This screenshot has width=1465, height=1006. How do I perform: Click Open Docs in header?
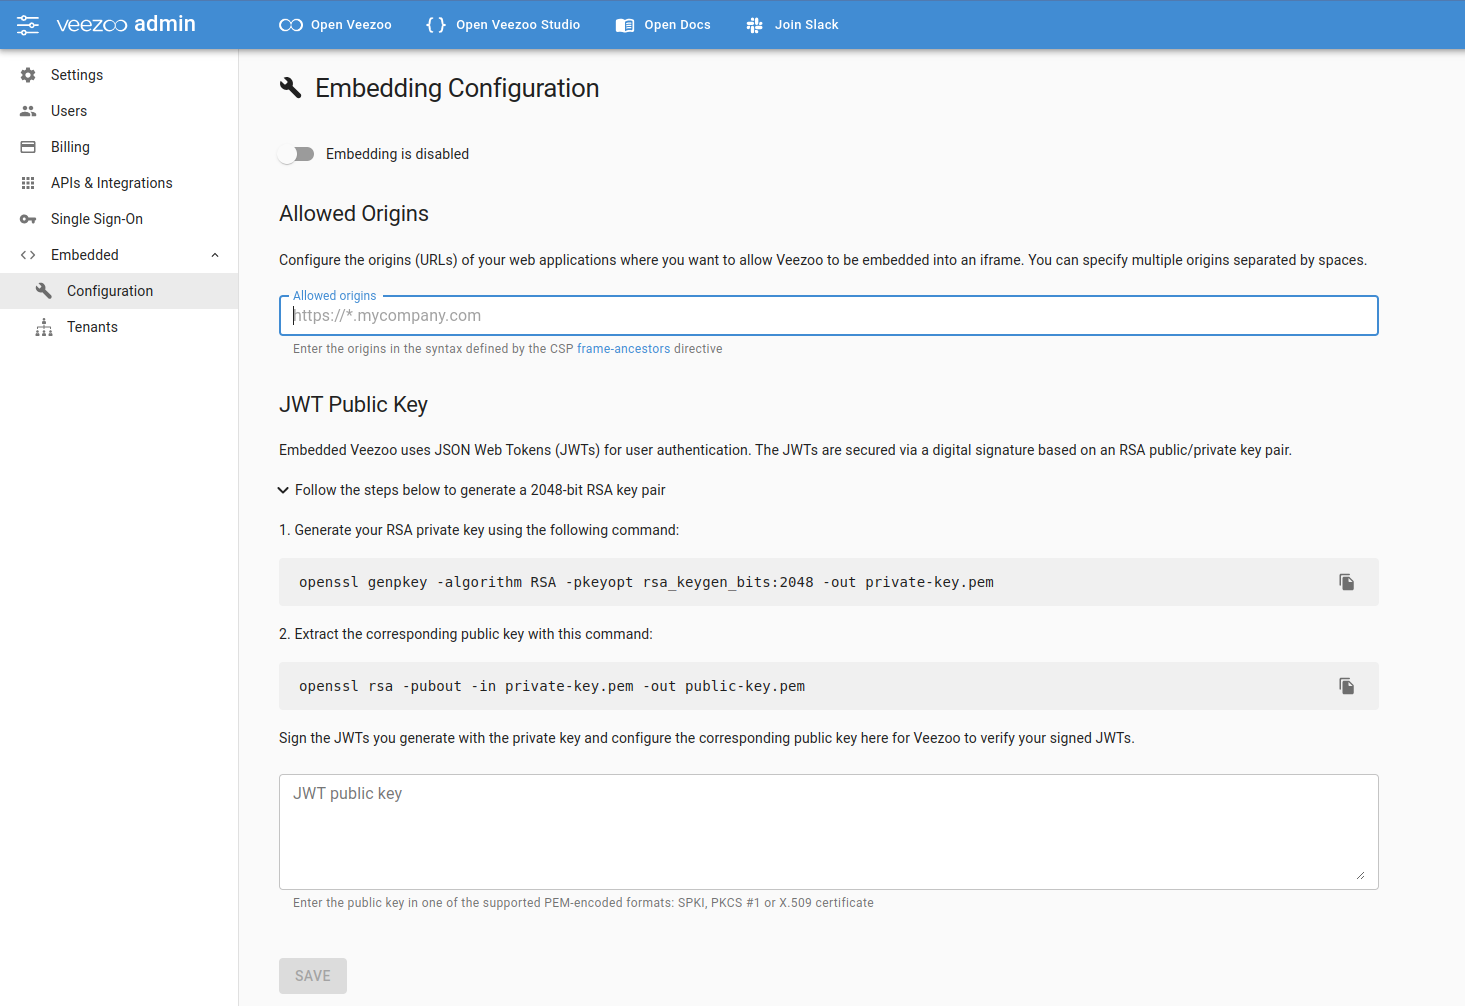pos(663,25)
